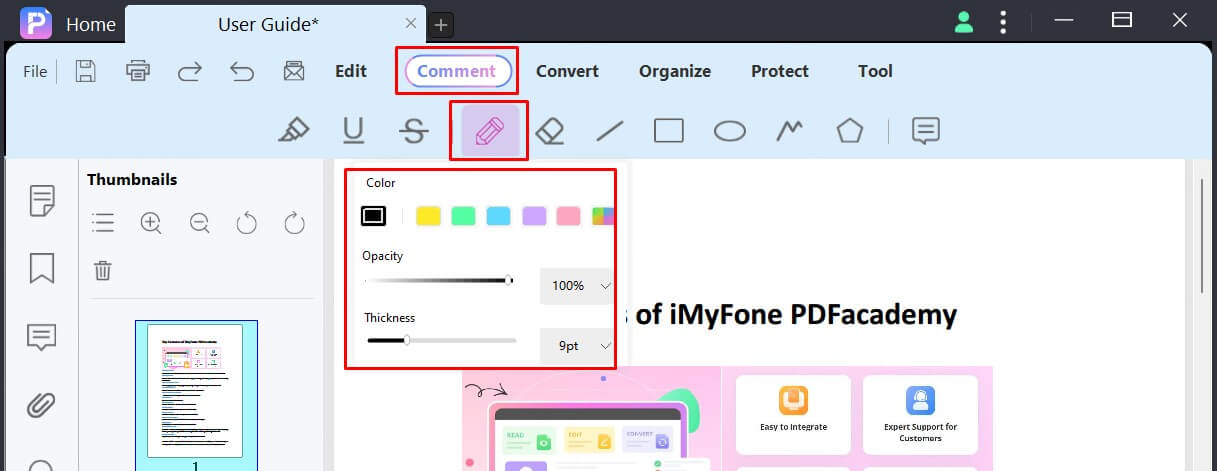Viewport: 1217px width, 471px height.
Task: Switch to the Convert tab
Action: tap(567, 71)
